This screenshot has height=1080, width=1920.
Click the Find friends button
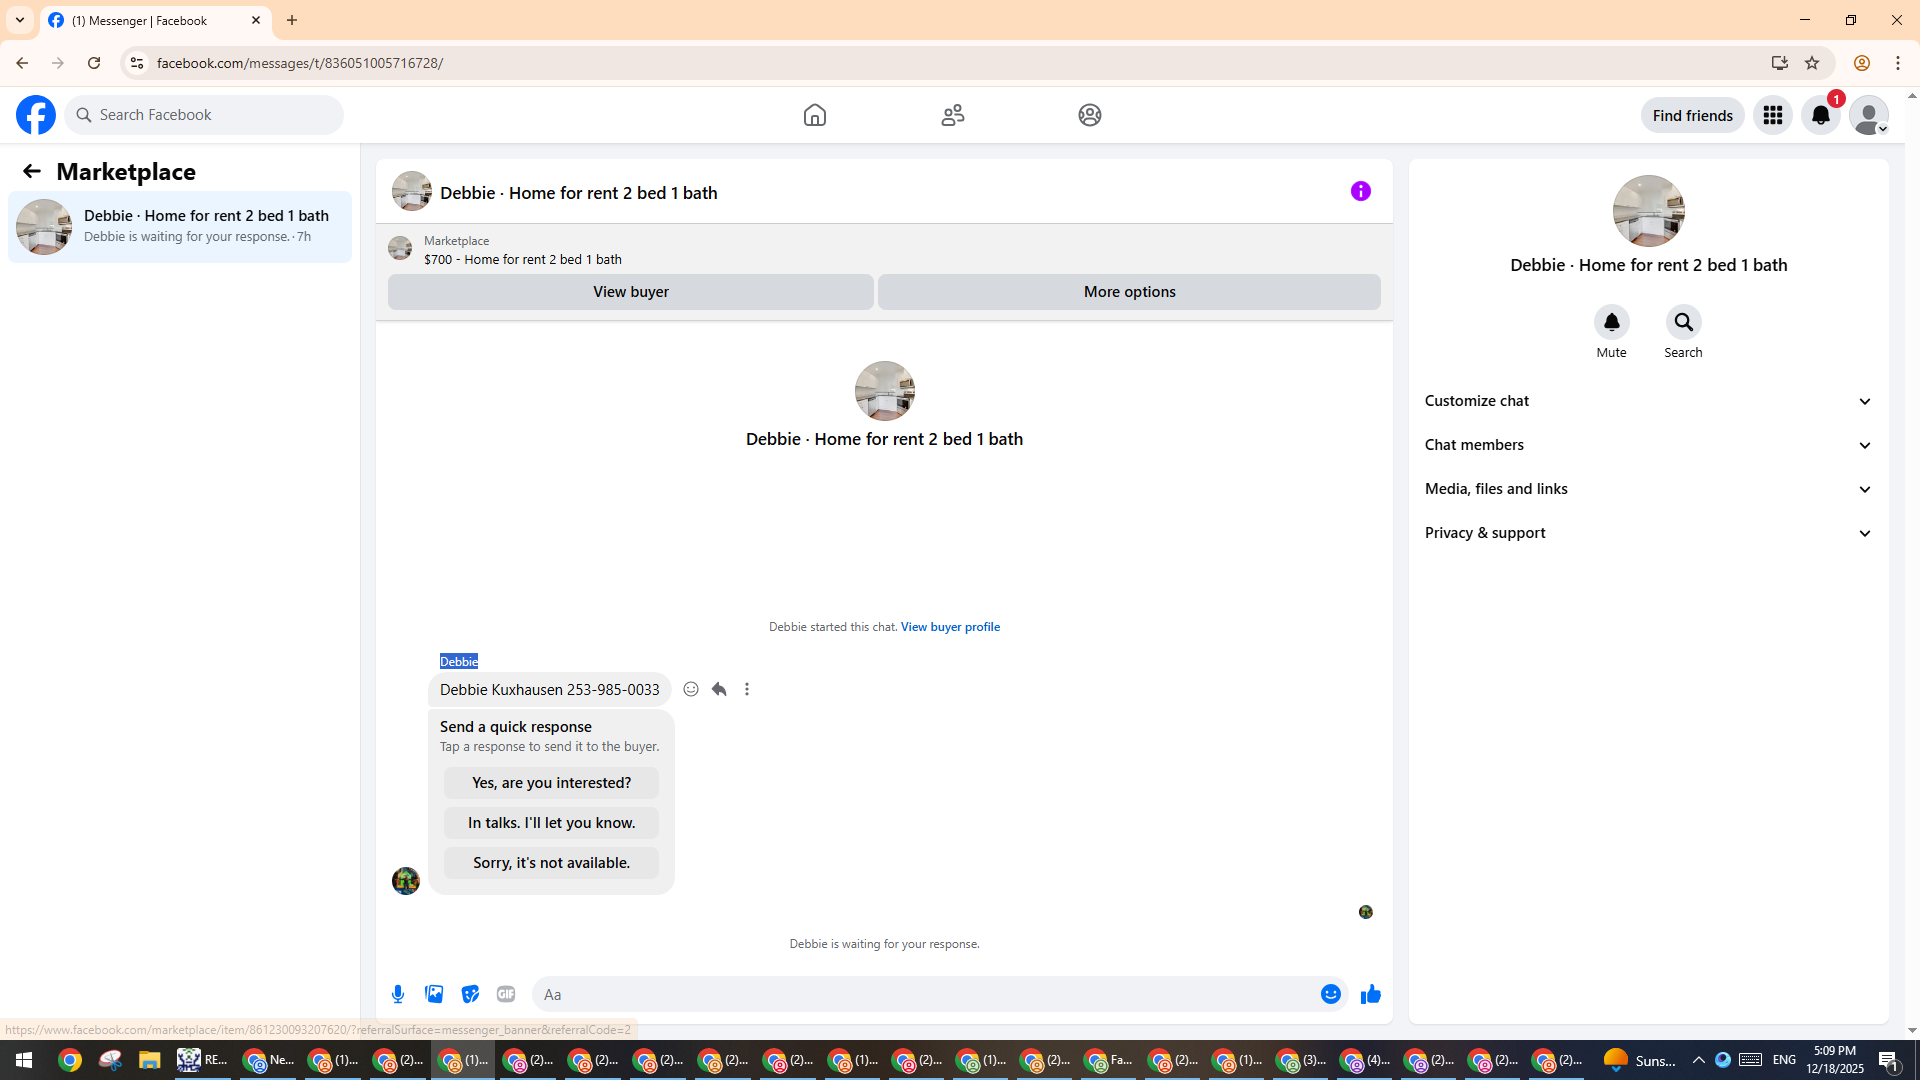click(1692, 115)
